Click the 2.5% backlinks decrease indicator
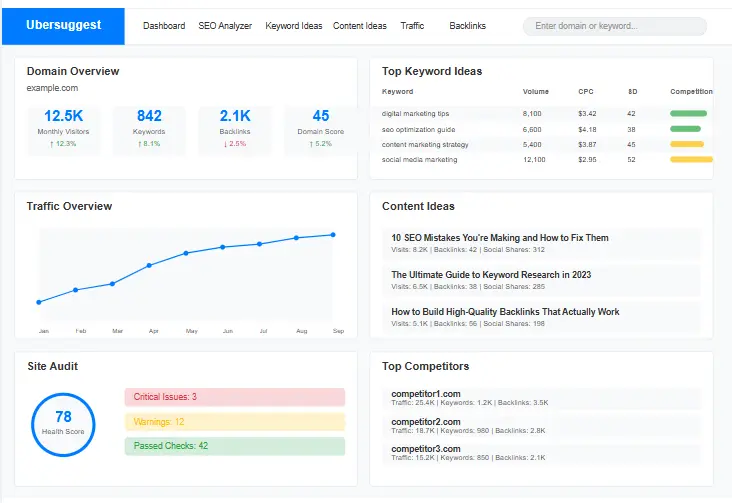Screen dimensions: 732x503 click(x=235, y=144)
